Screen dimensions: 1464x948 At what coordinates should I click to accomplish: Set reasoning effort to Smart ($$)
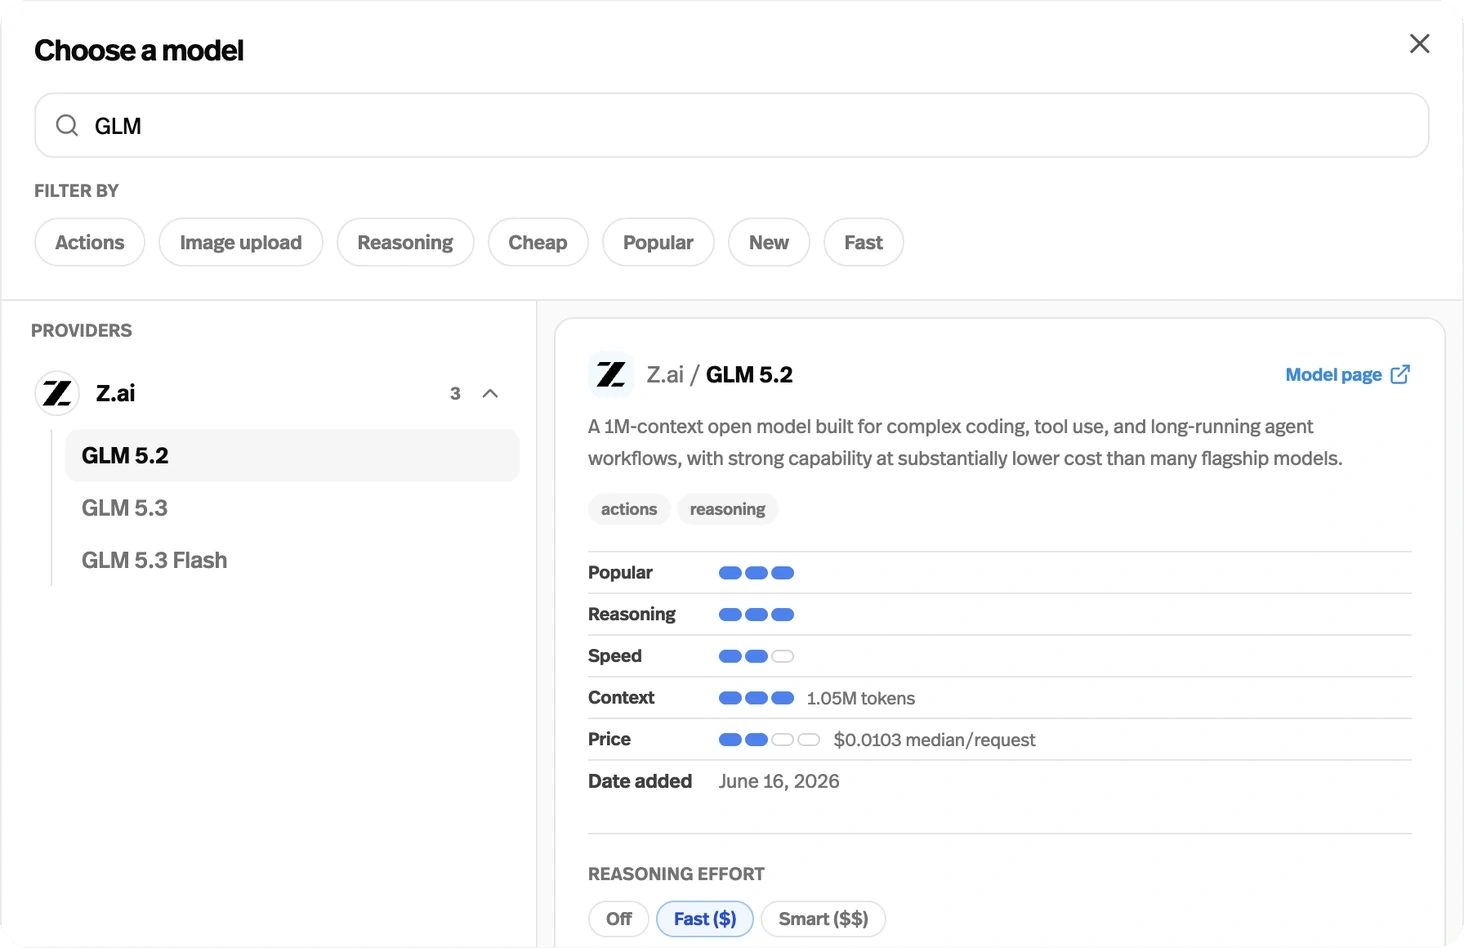point(823,919)
